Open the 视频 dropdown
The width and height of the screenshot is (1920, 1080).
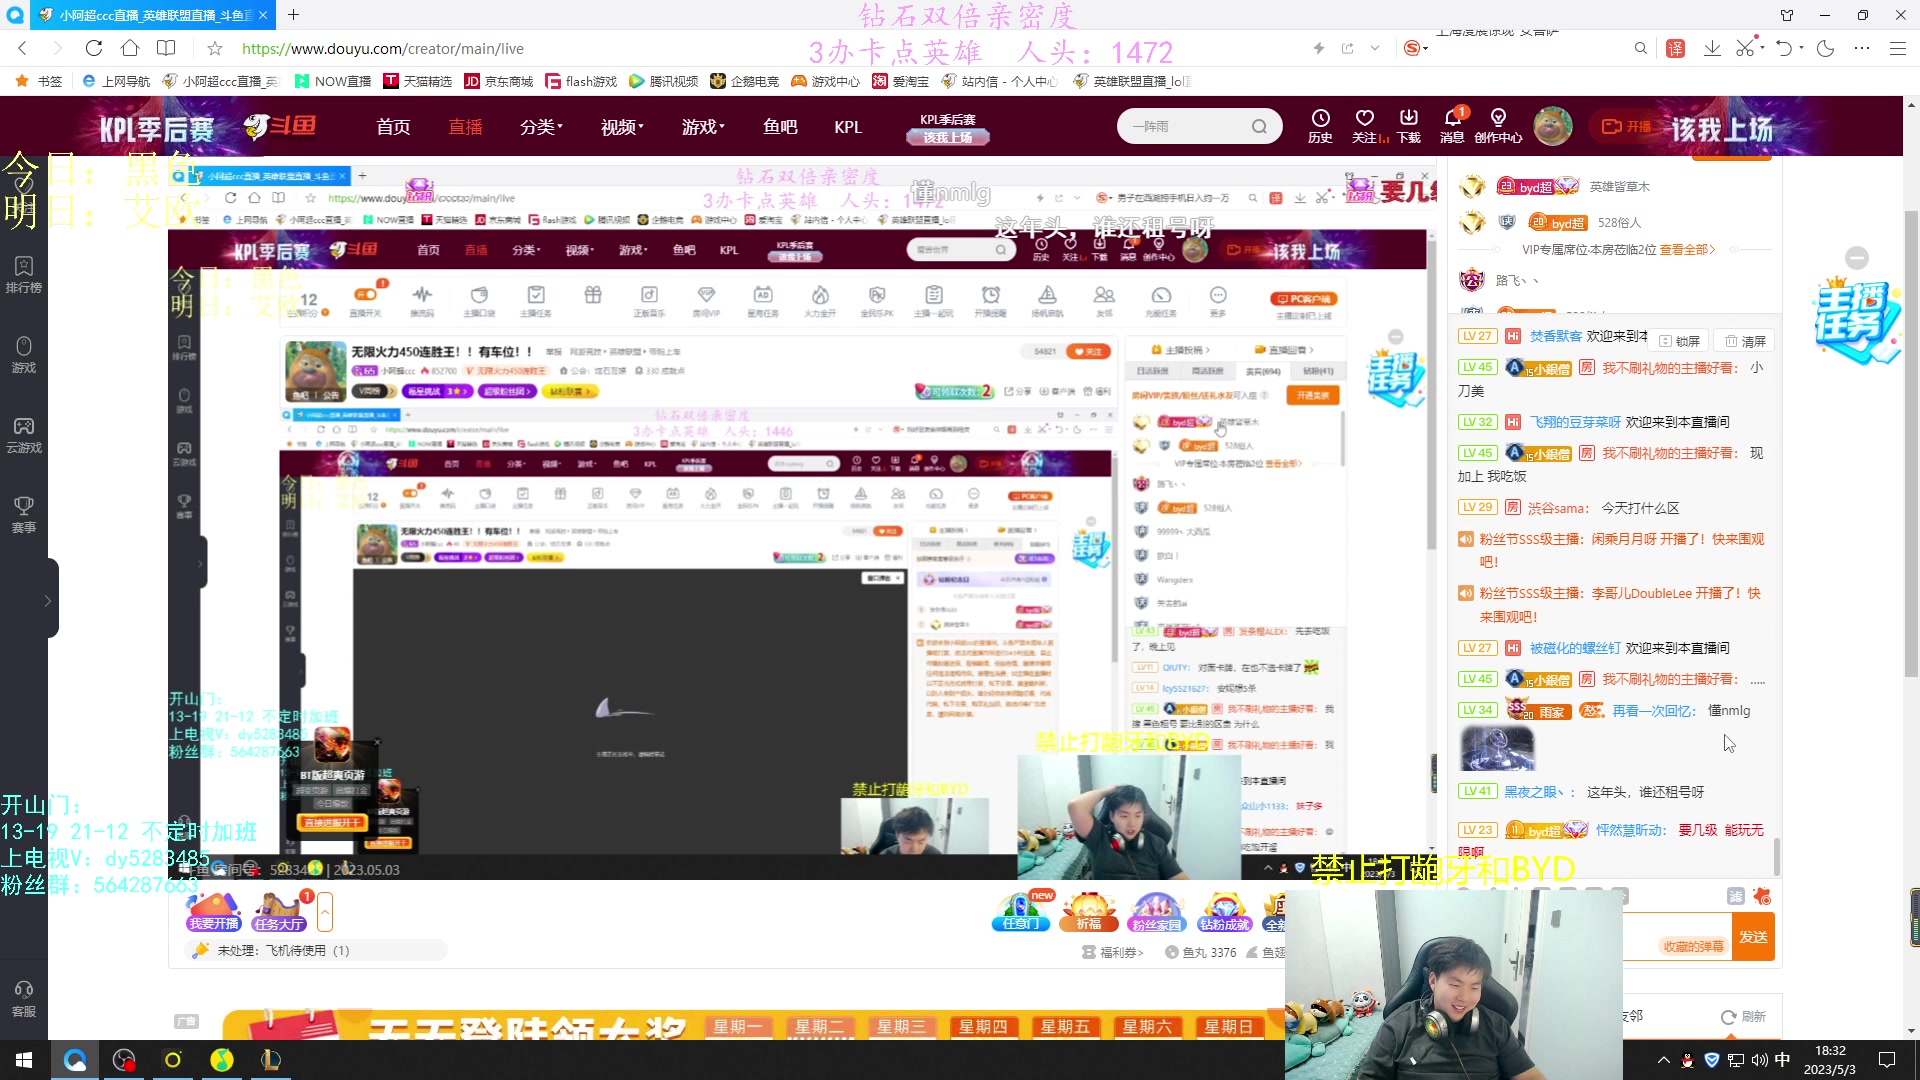pyautogui.click(x=620, y=127)
